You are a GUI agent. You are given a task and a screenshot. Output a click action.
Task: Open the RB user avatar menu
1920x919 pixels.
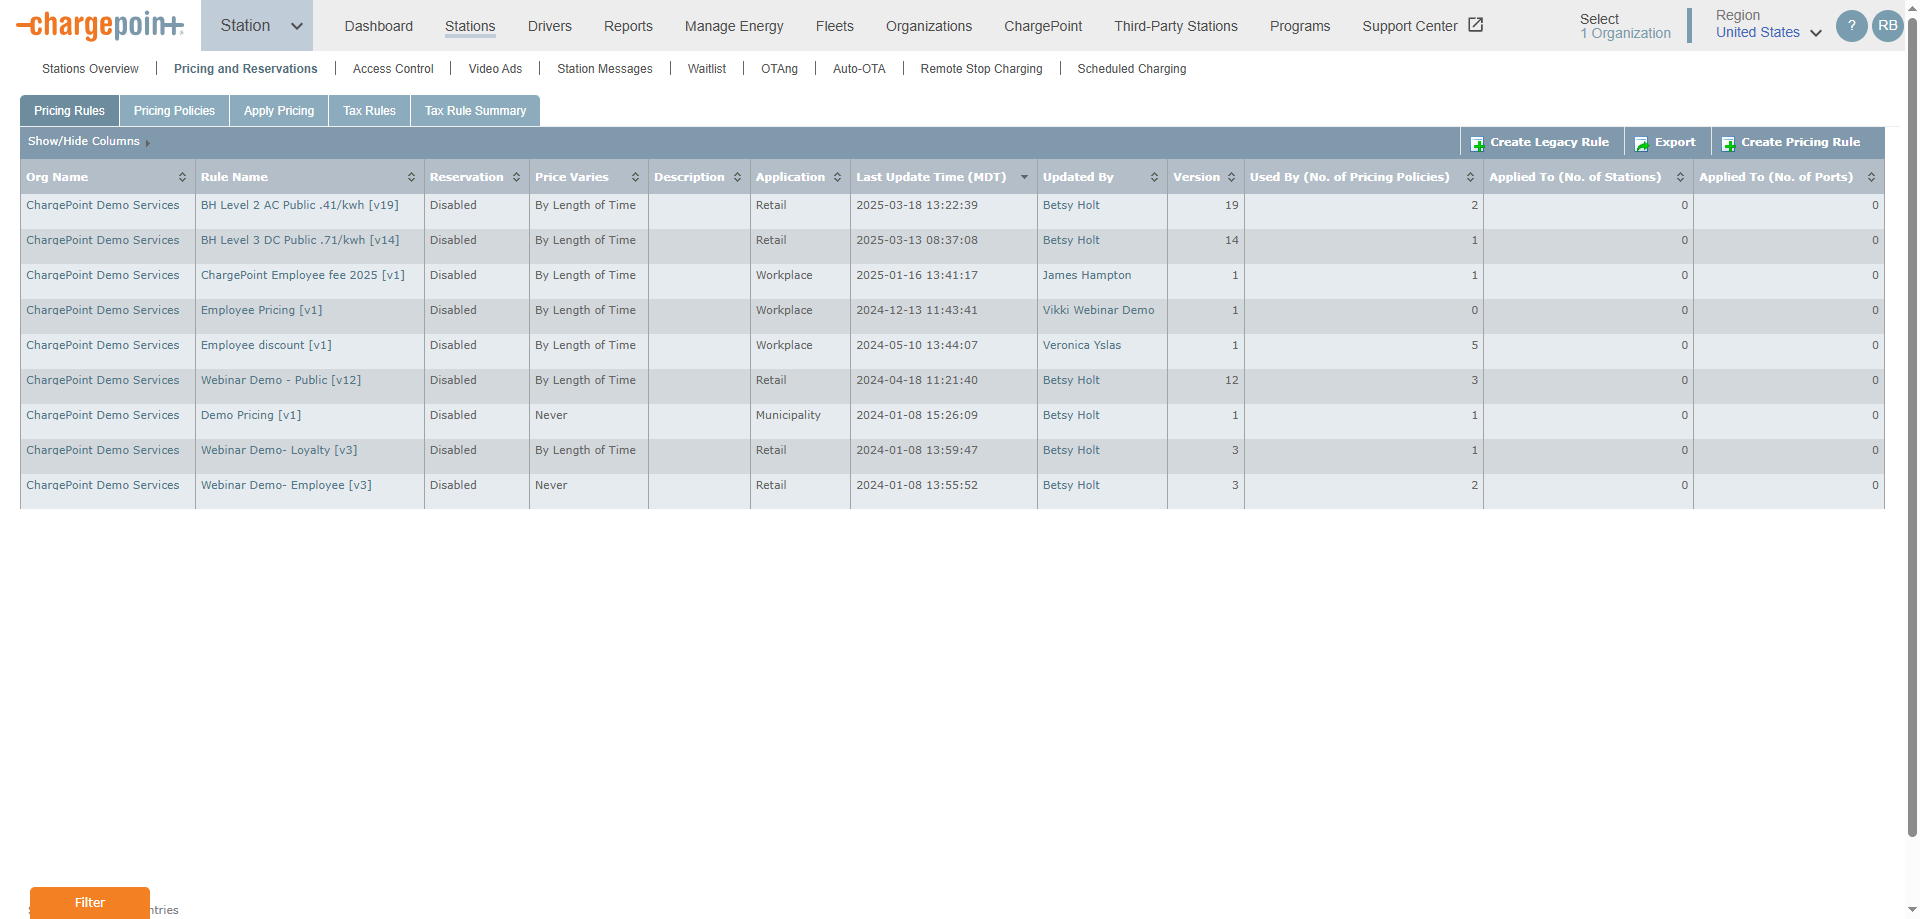[1887, 26]
